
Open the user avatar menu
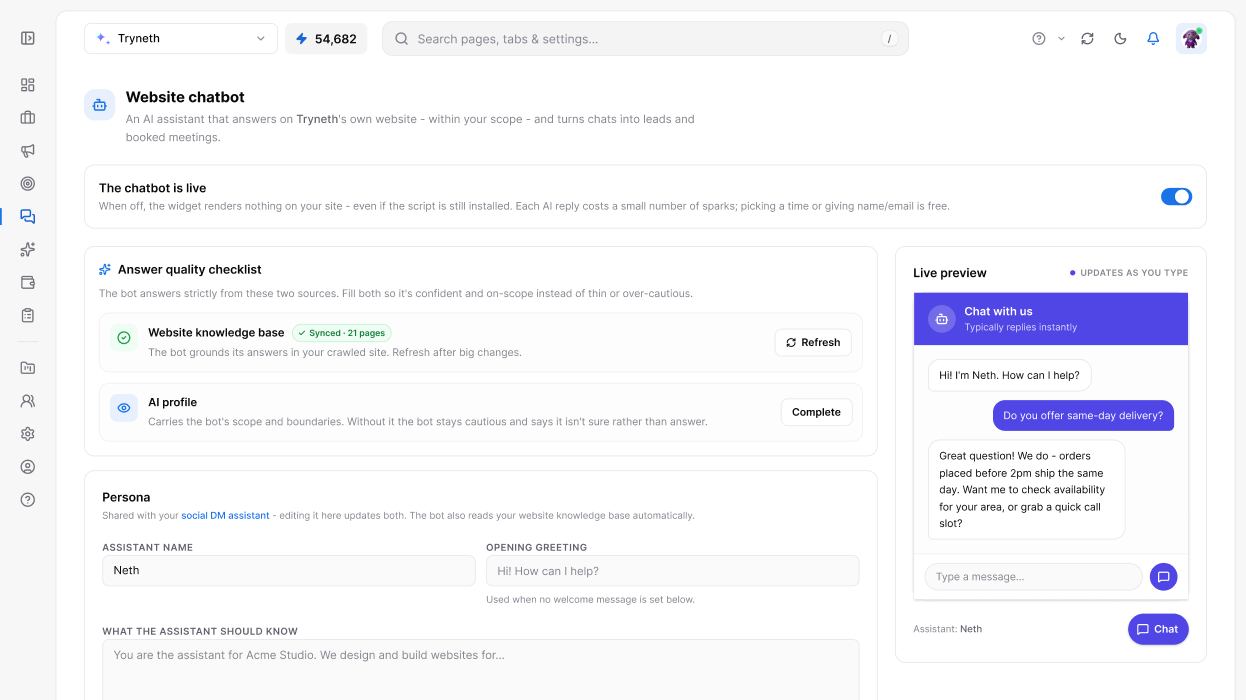[x=1191, y=39]
